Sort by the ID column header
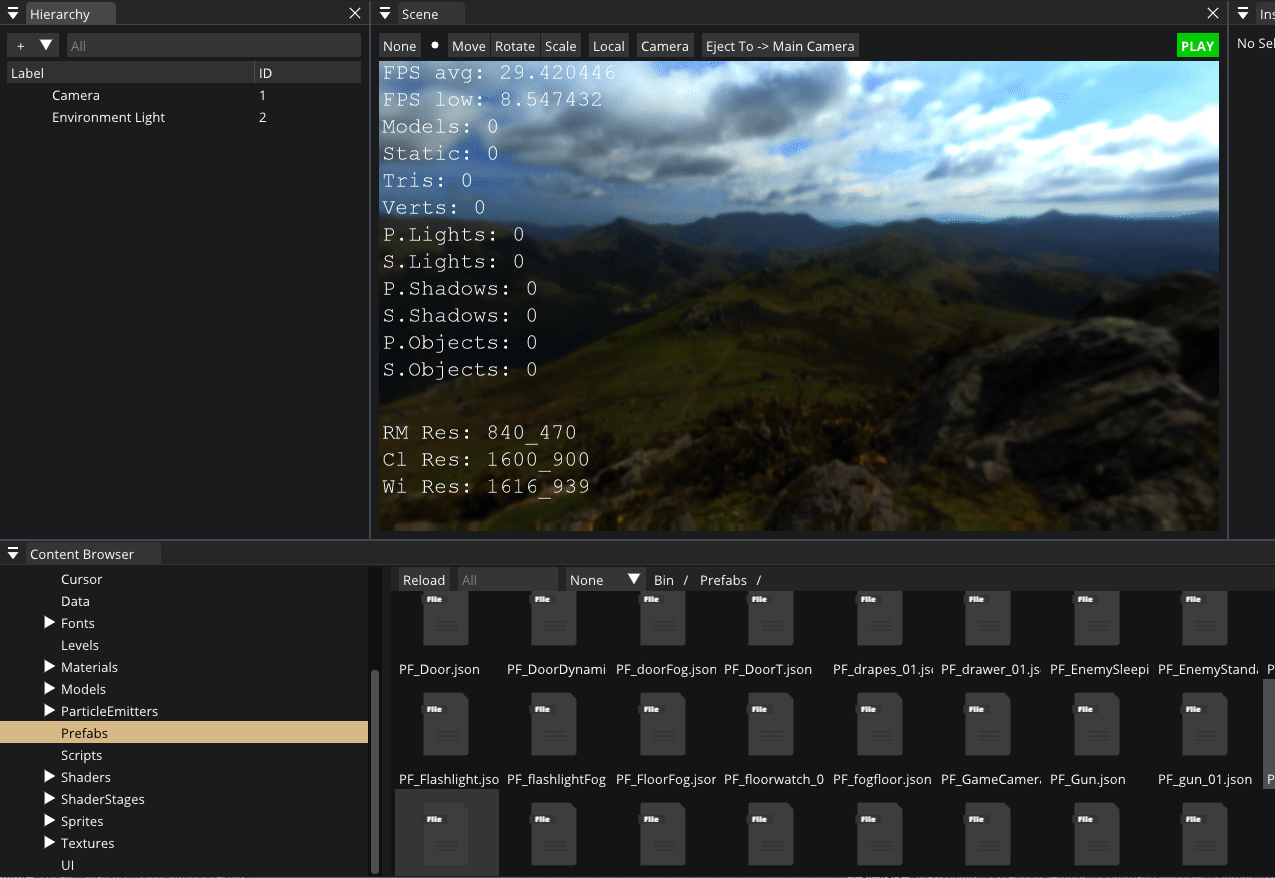Image resolution: width=1275 pixels, height=878 pixels. [308, 72]
